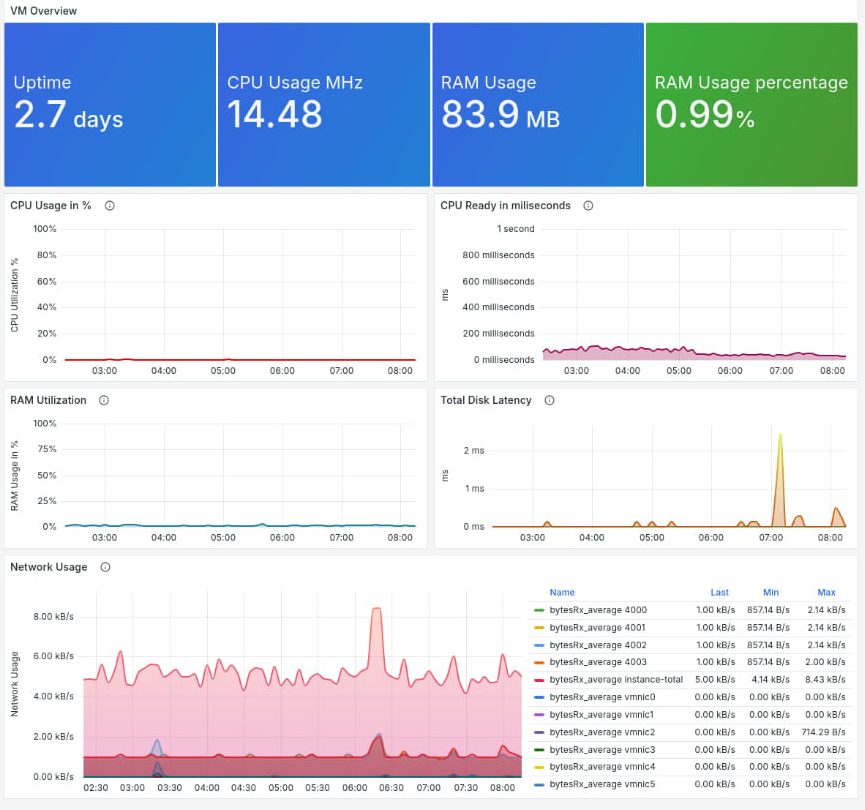Open the Total Disk Latency panel title menu
This screenshot has height=810, width=865.
point(486,400)
